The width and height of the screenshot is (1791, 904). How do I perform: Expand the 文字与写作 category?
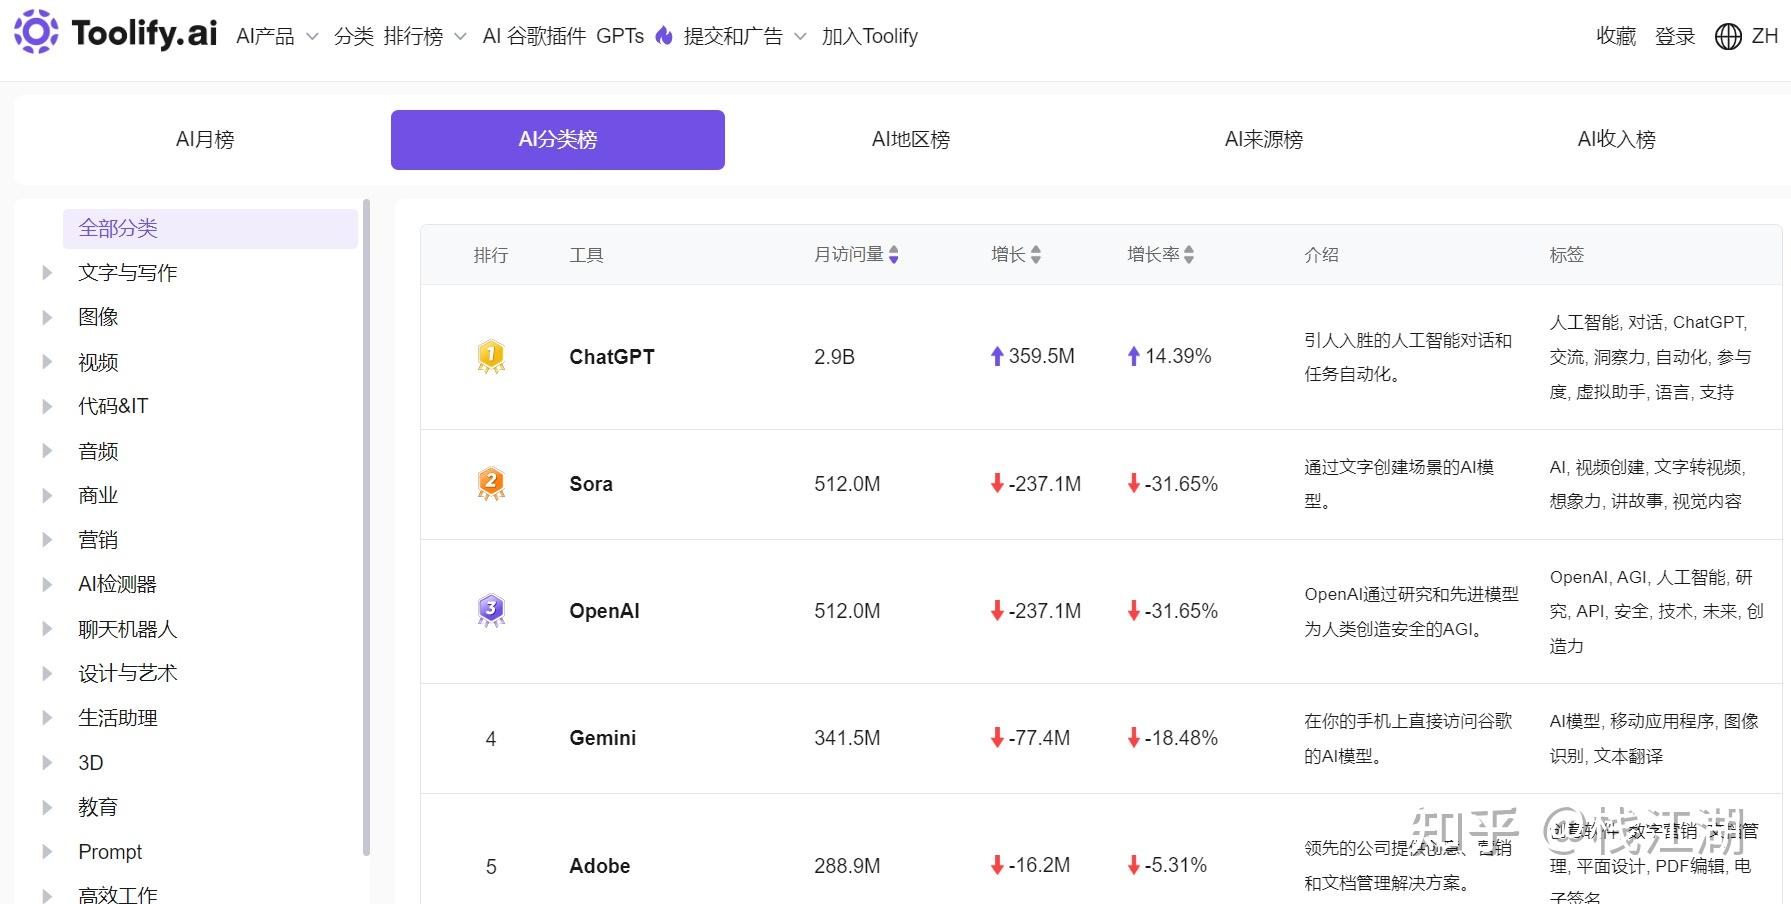[46, 272]
